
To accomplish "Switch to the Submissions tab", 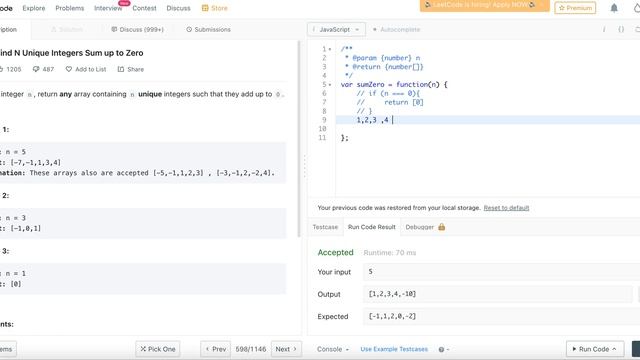I will coord(209,29).
